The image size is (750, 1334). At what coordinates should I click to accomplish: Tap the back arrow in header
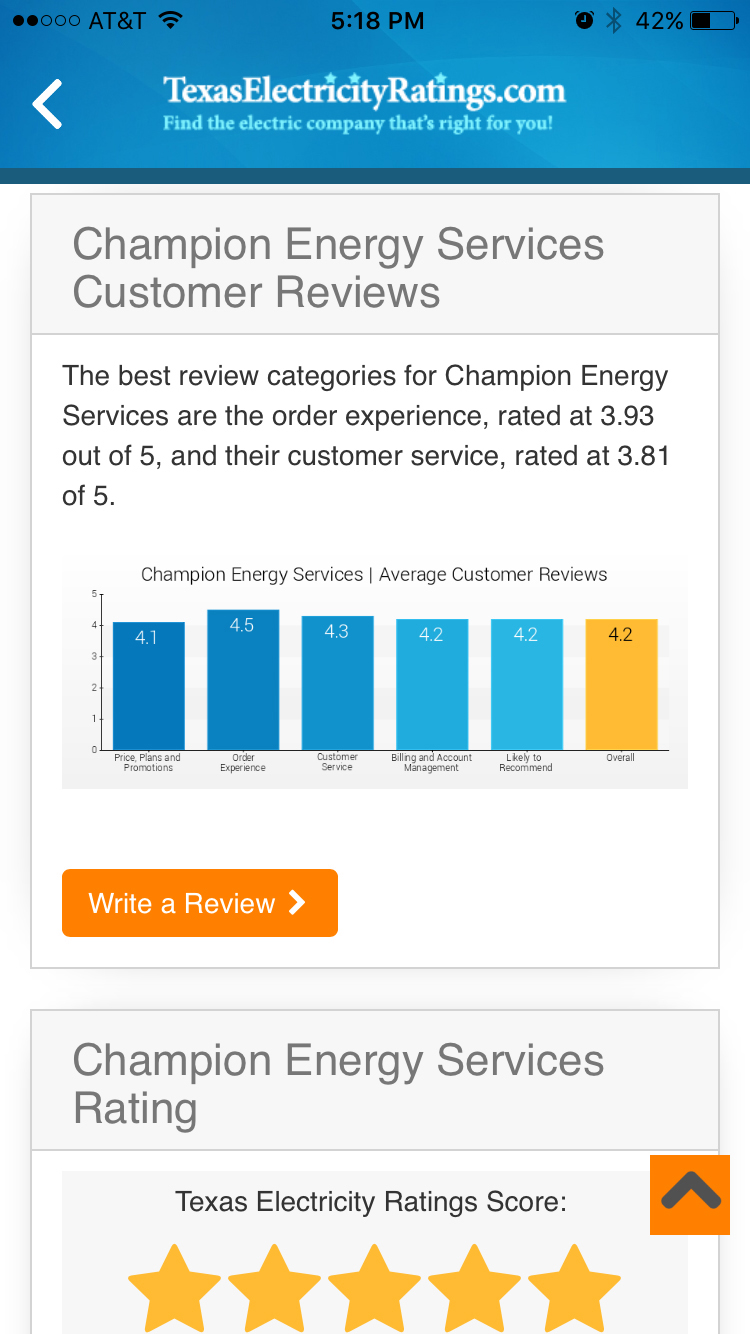pos(48,105)
